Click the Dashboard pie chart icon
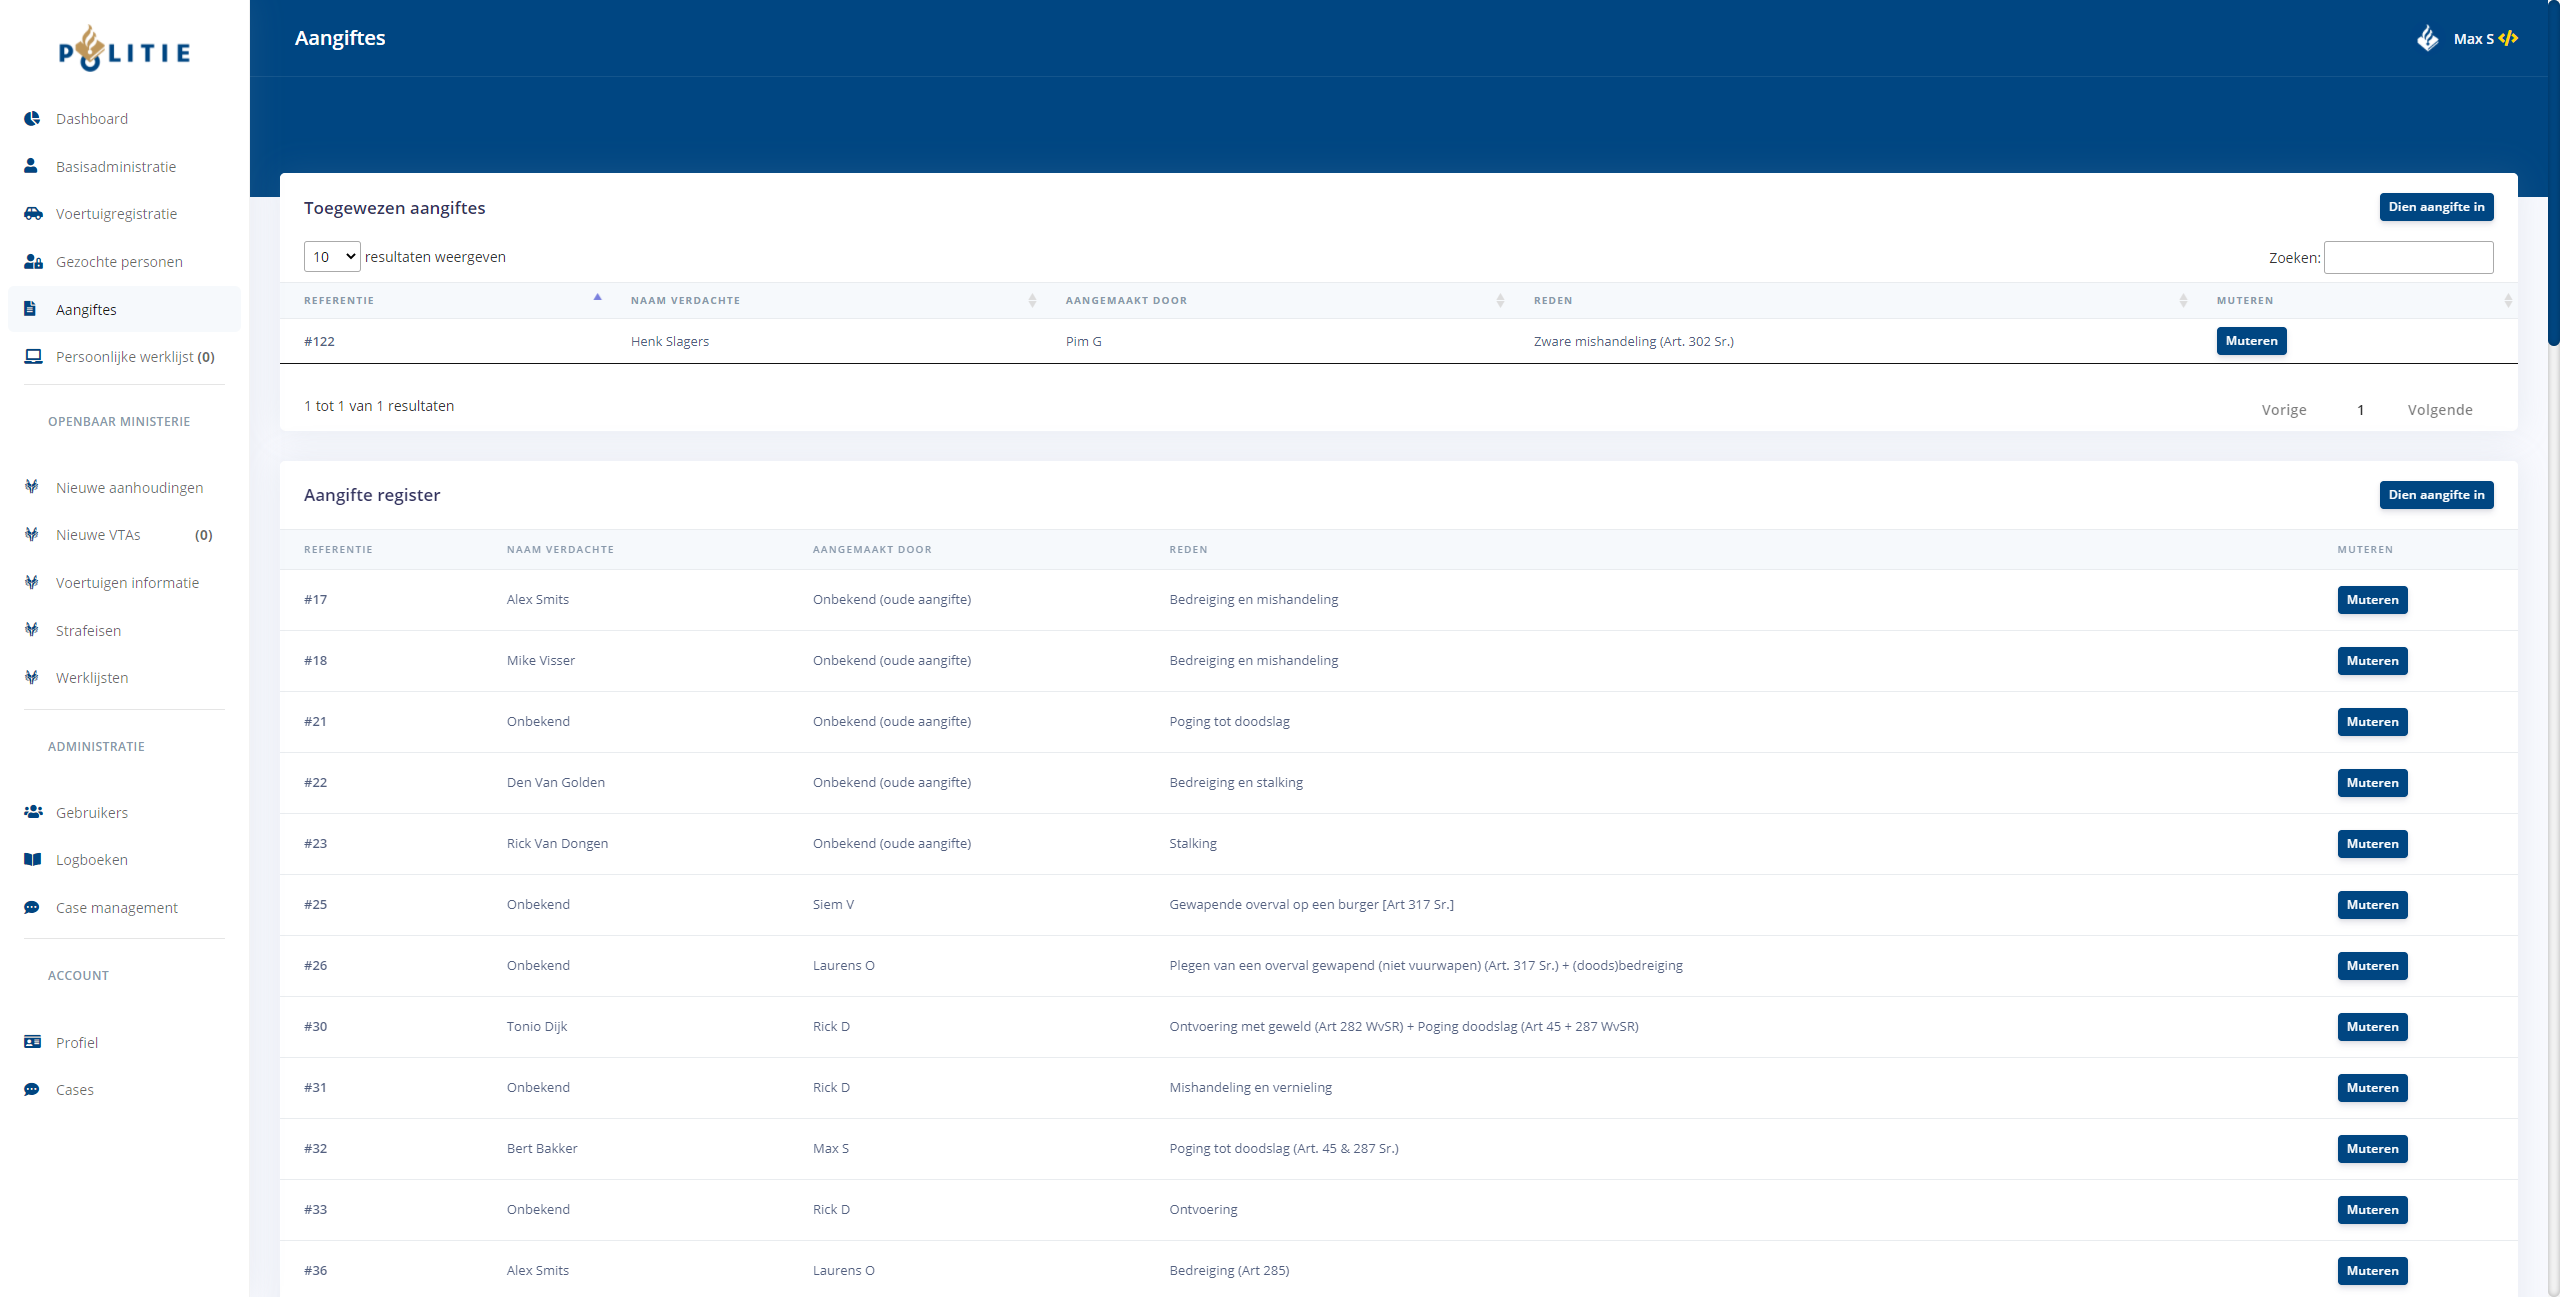The width and height of the screenshot is (2560, 1297). pos(32,118)
